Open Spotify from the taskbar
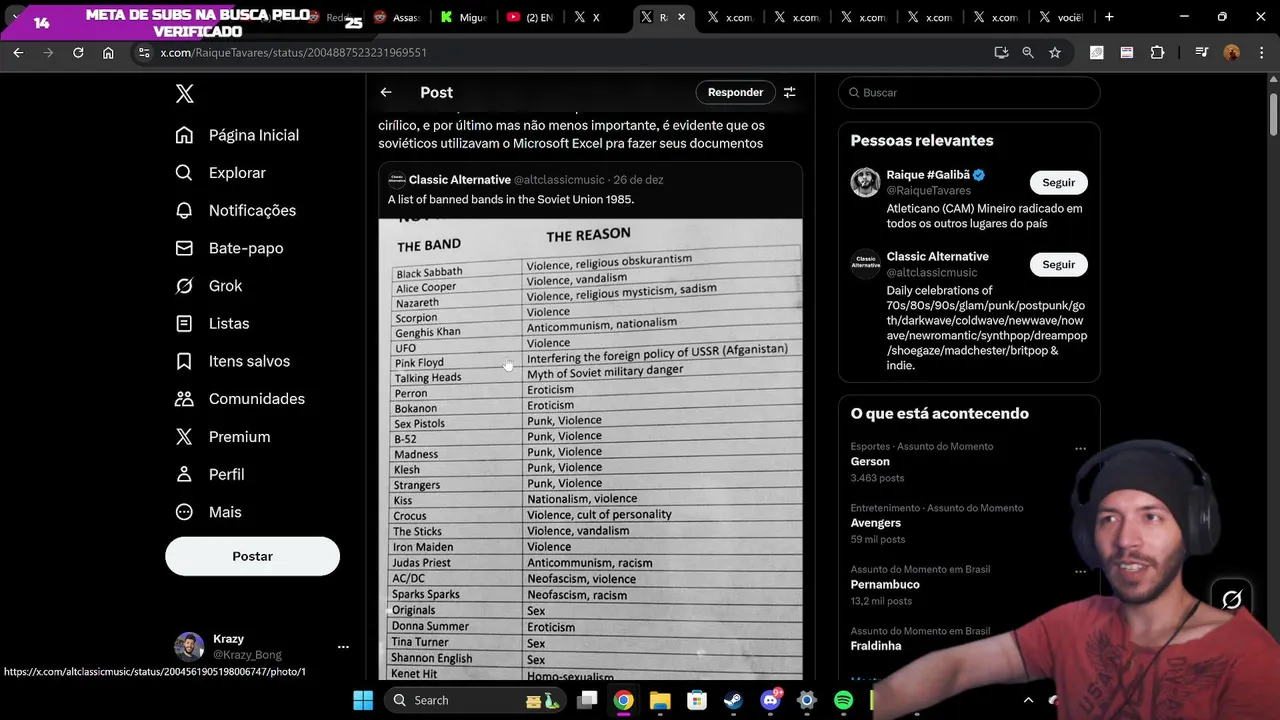This screenshot has width=1280, height=720. click(x=843, y=700)
